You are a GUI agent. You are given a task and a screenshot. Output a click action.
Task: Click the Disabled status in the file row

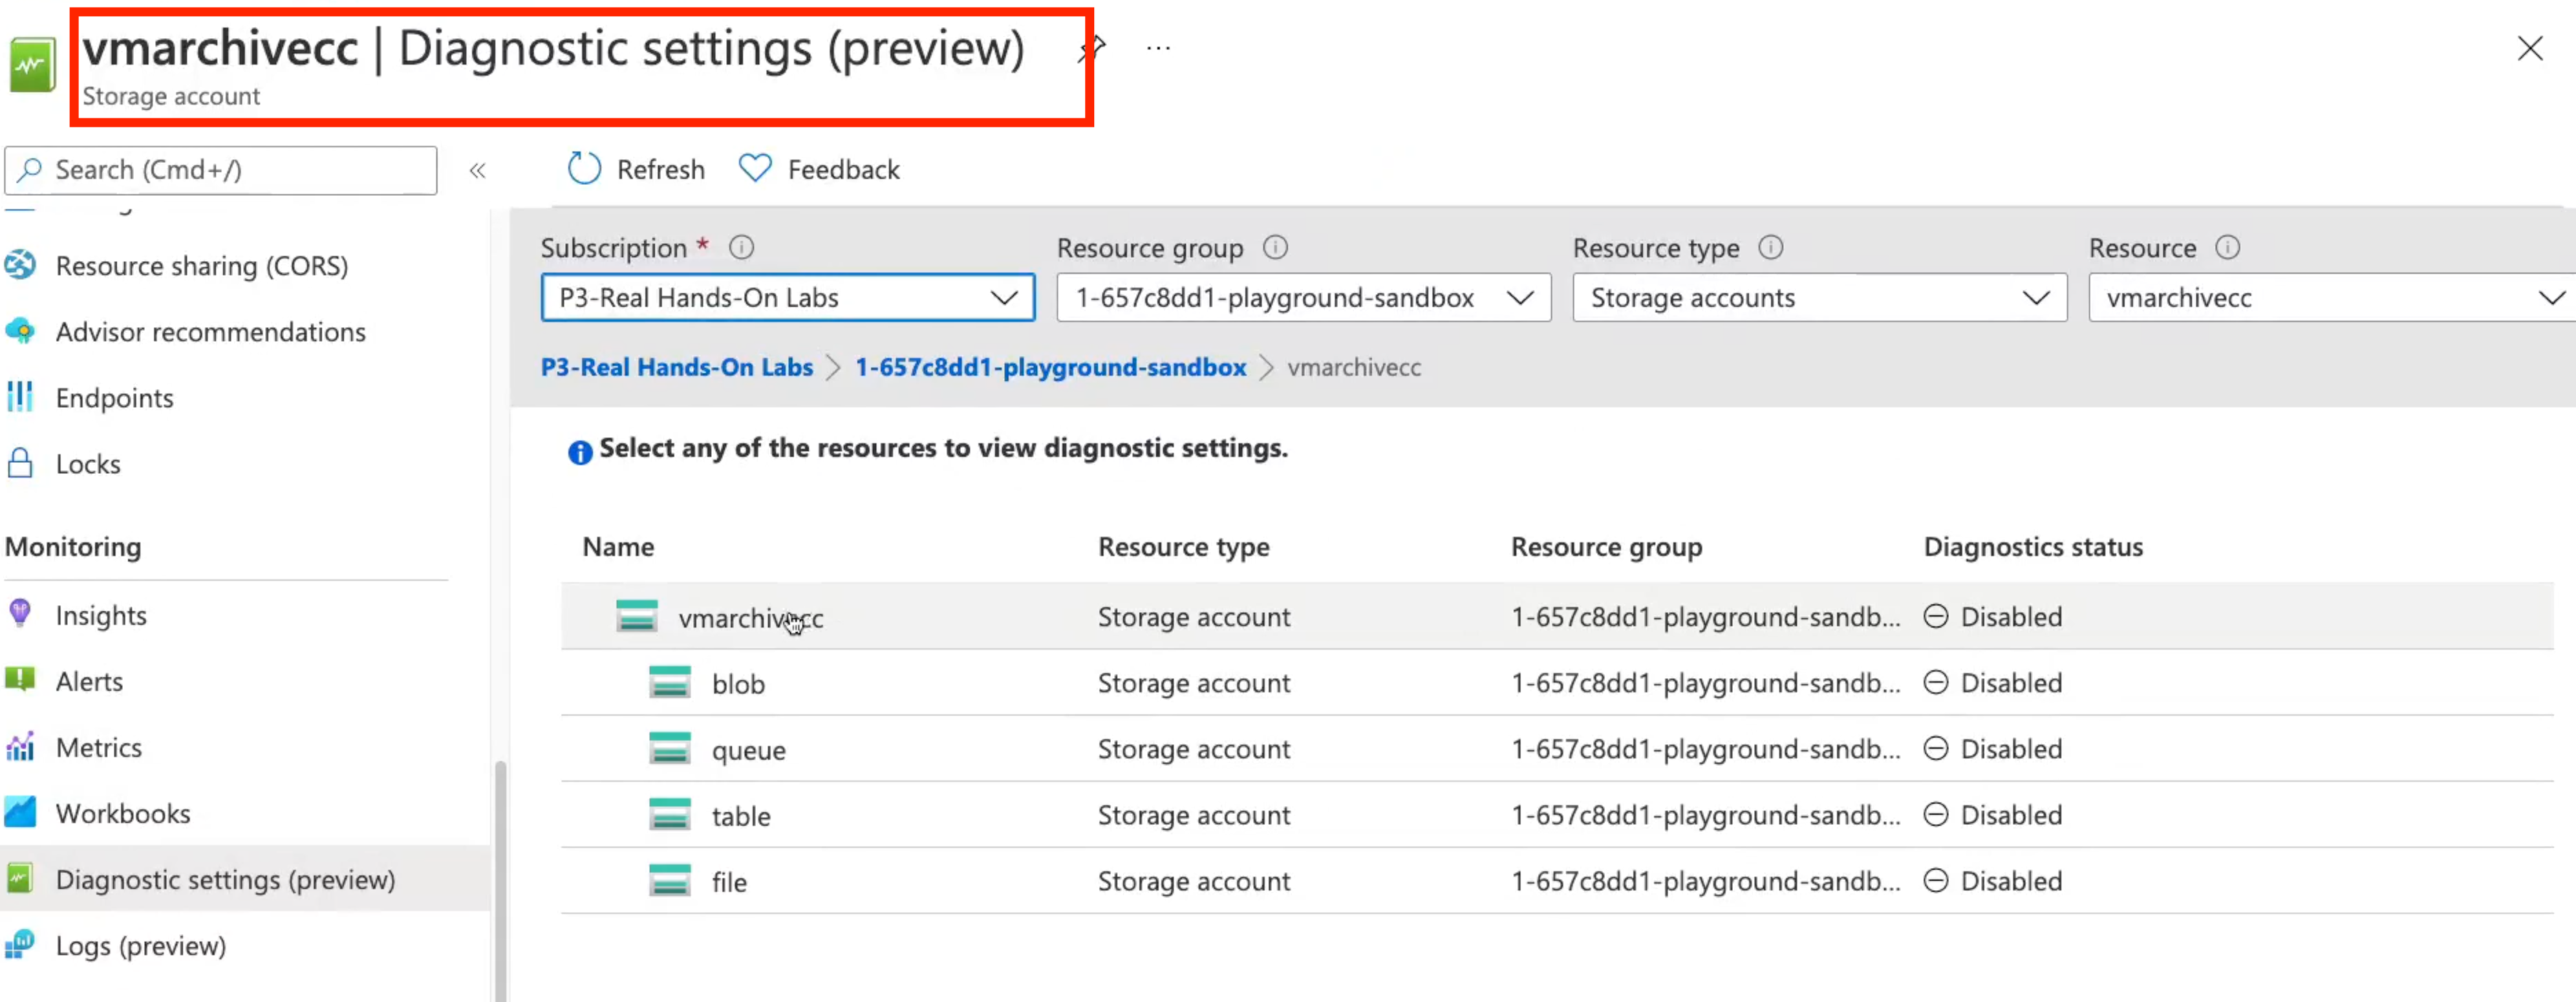(x=1993, y=881)
